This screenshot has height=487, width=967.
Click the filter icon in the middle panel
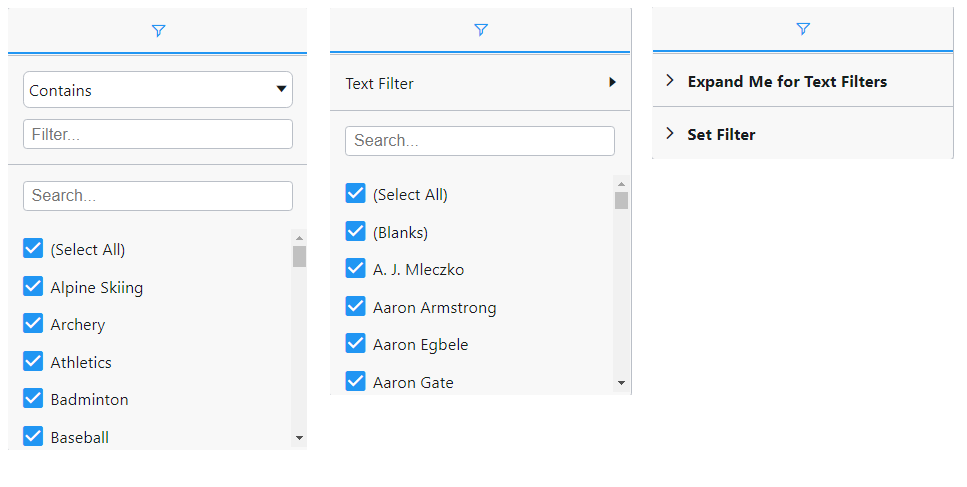[481, 30]
